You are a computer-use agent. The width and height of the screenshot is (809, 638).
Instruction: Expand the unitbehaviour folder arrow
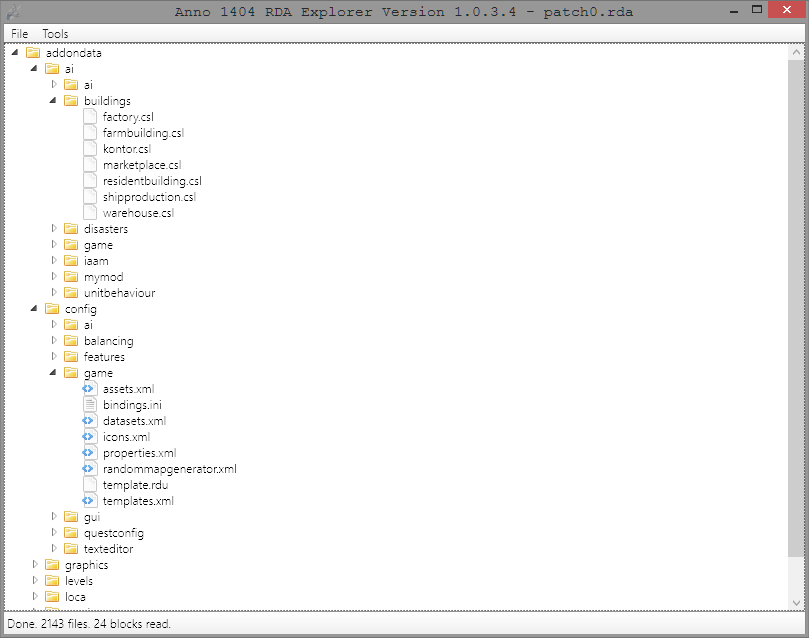(x=54, y=292)
